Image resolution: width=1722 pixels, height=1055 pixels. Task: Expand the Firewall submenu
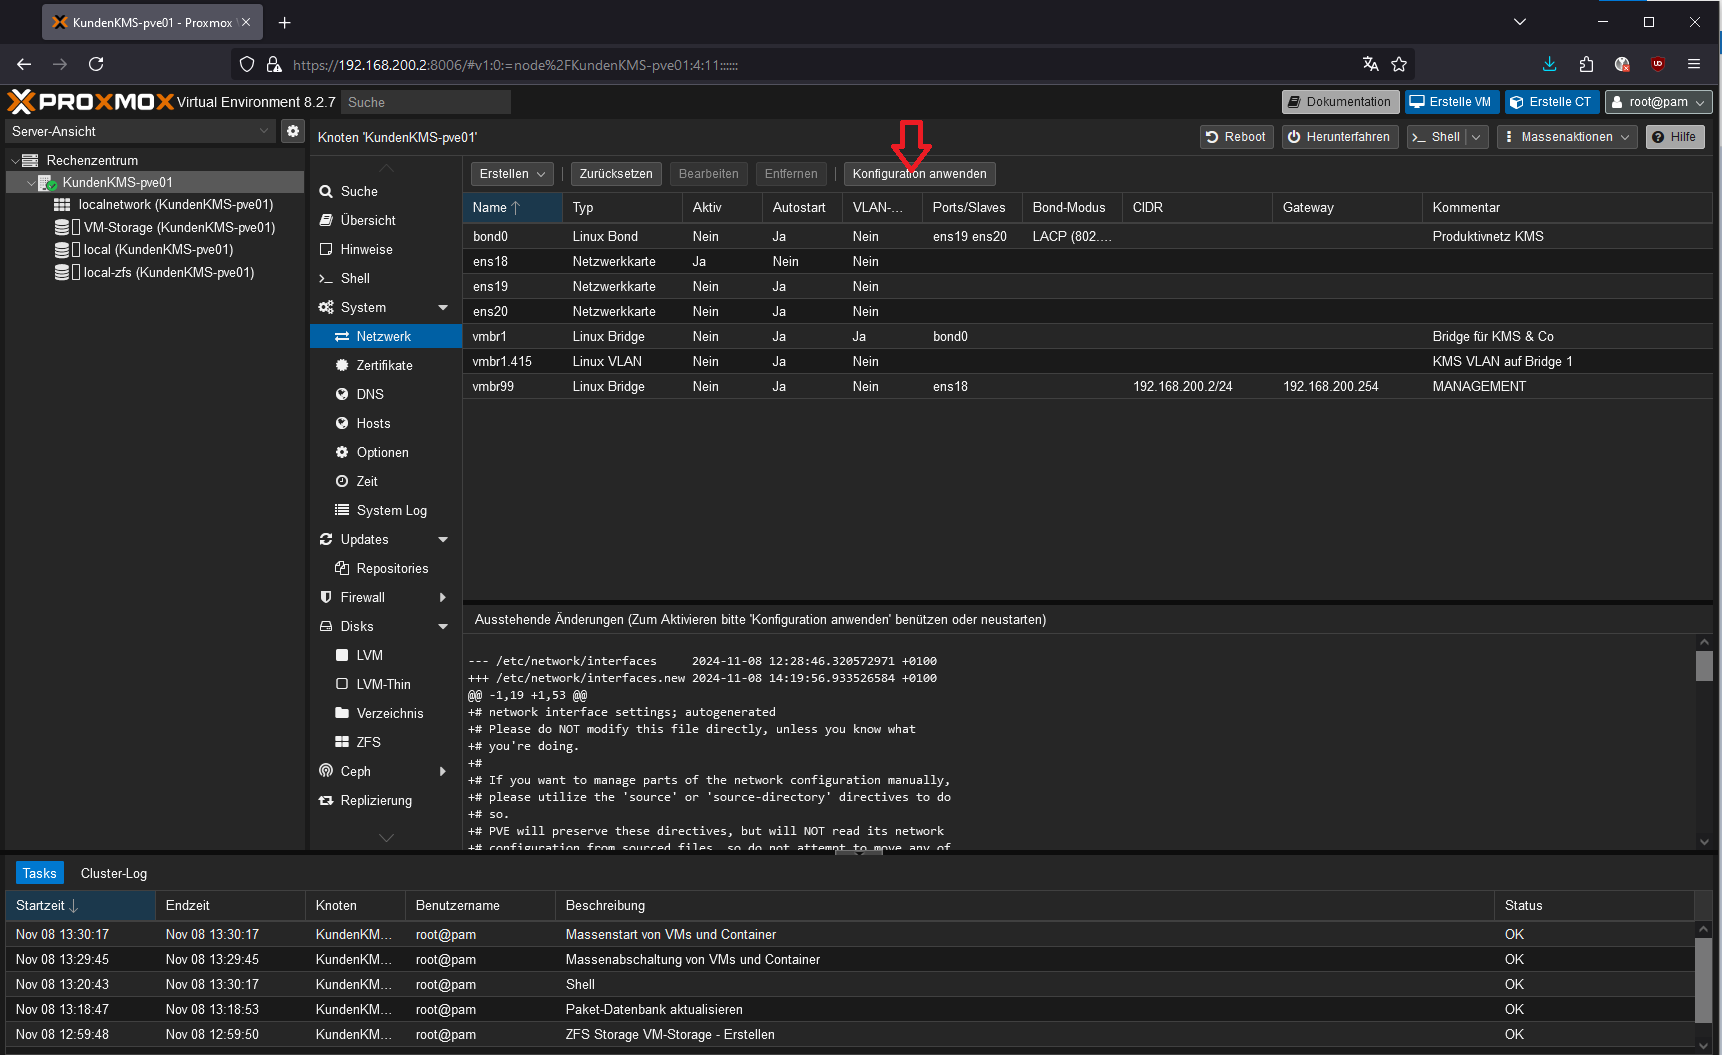click(x=443, y=598)
